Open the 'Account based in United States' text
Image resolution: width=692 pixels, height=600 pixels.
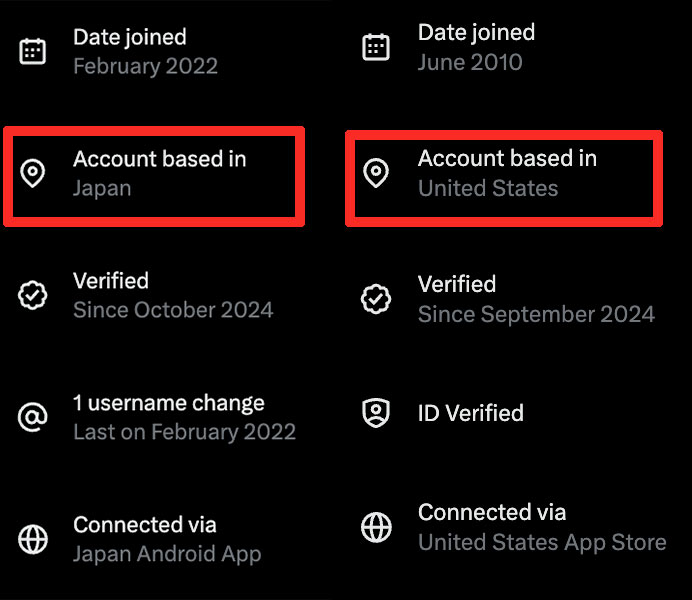(x=507, y=173)
